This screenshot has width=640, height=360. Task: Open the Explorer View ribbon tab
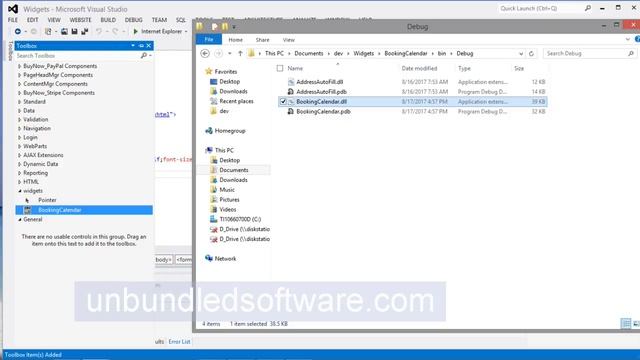point(289,40)
